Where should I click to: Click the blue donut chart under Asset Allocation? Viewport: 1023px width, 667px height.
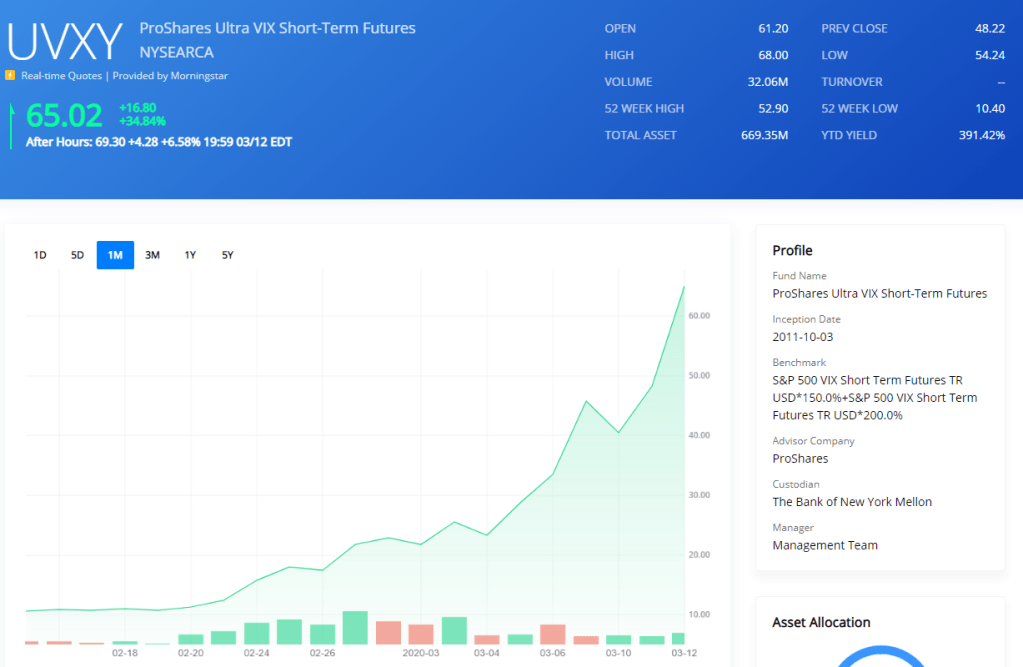[880, 657]
